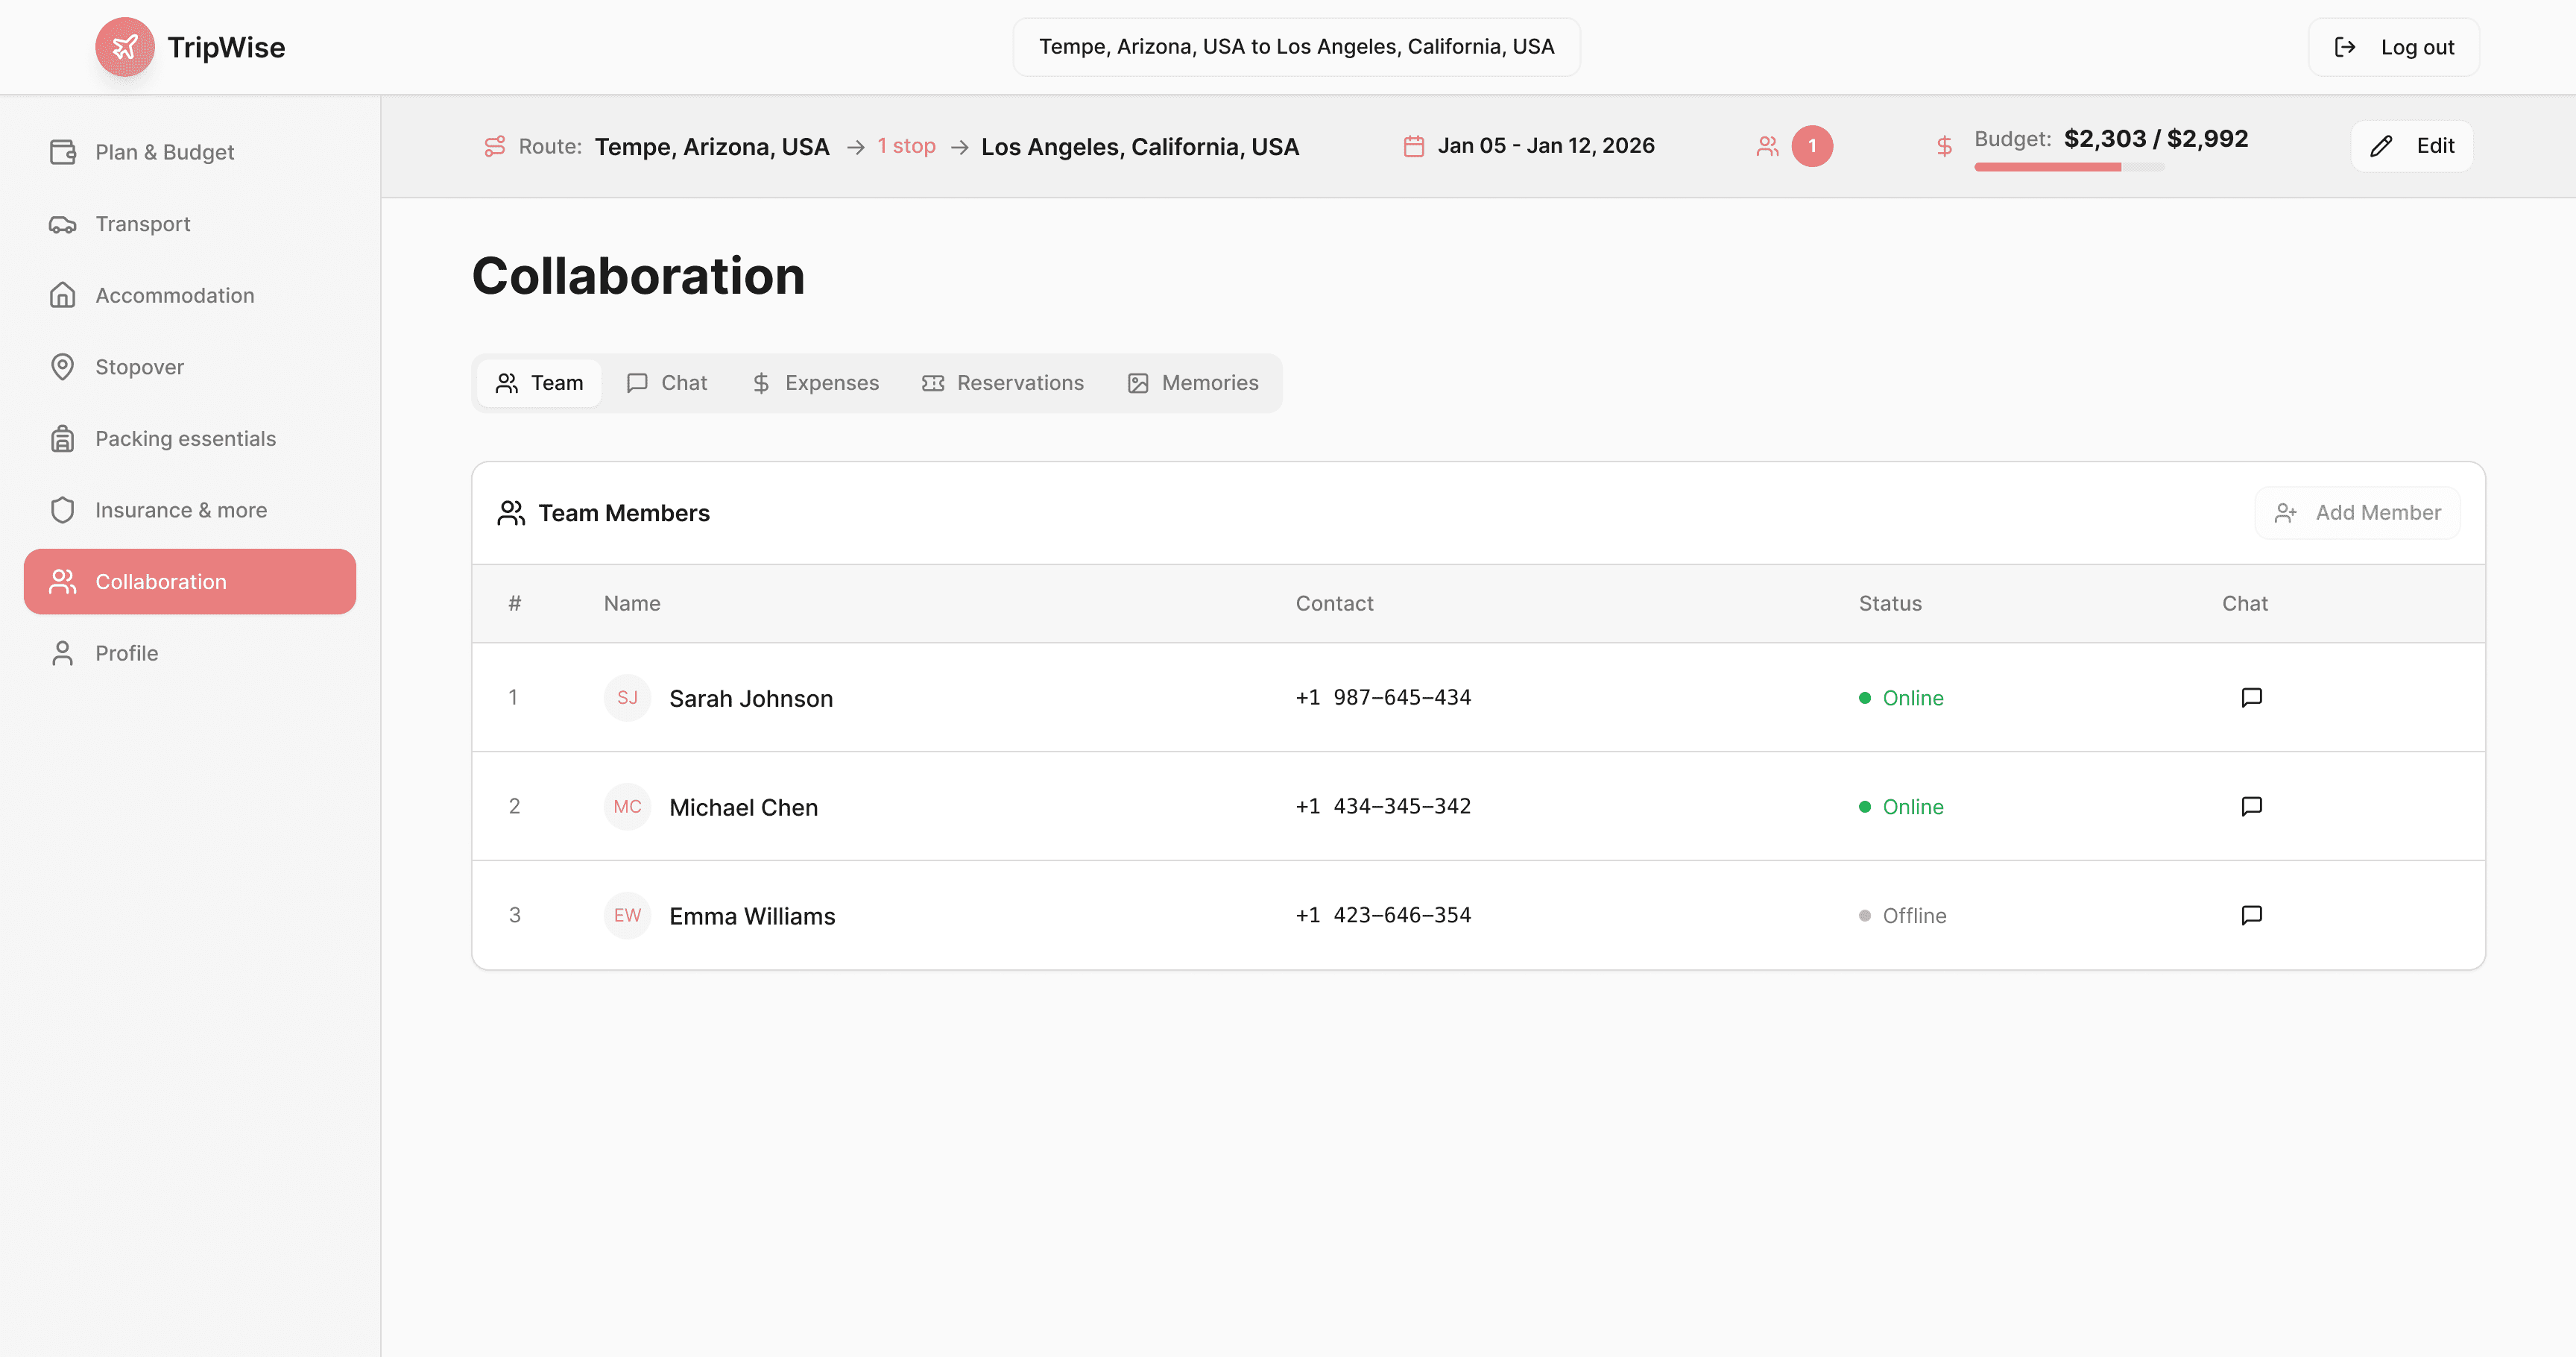Select the Reservations tab
This screenshot has height=1357, width=2576.
point(1003,383)
